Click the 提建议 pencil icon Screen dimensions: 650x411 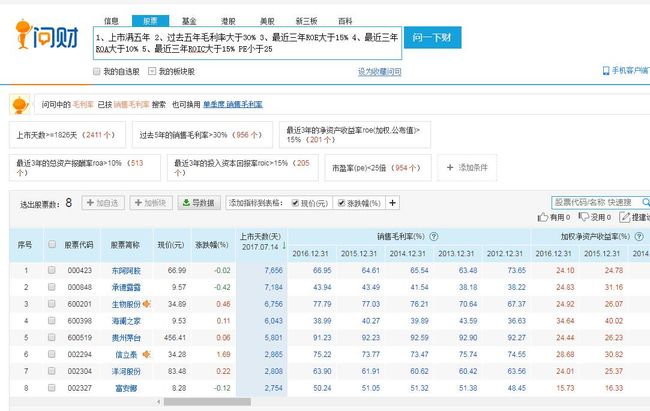[624, 217]
